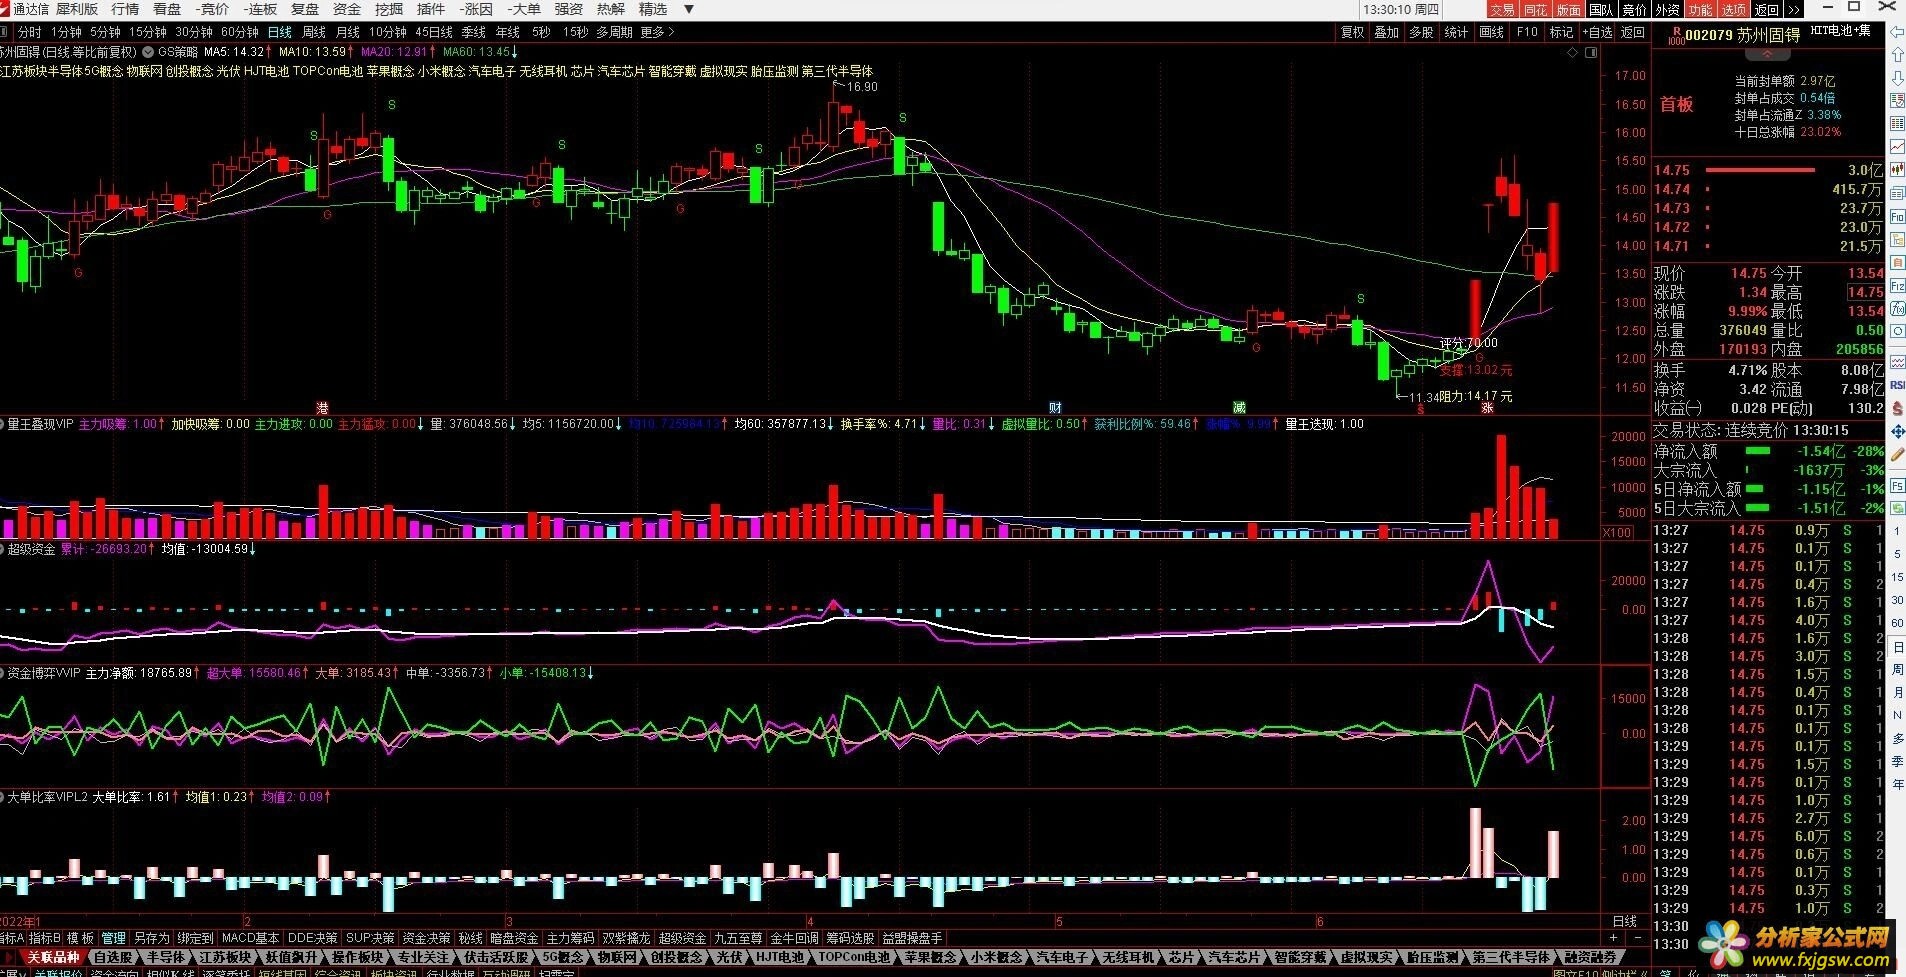Expand the 更多> period options

click(658, 32)
